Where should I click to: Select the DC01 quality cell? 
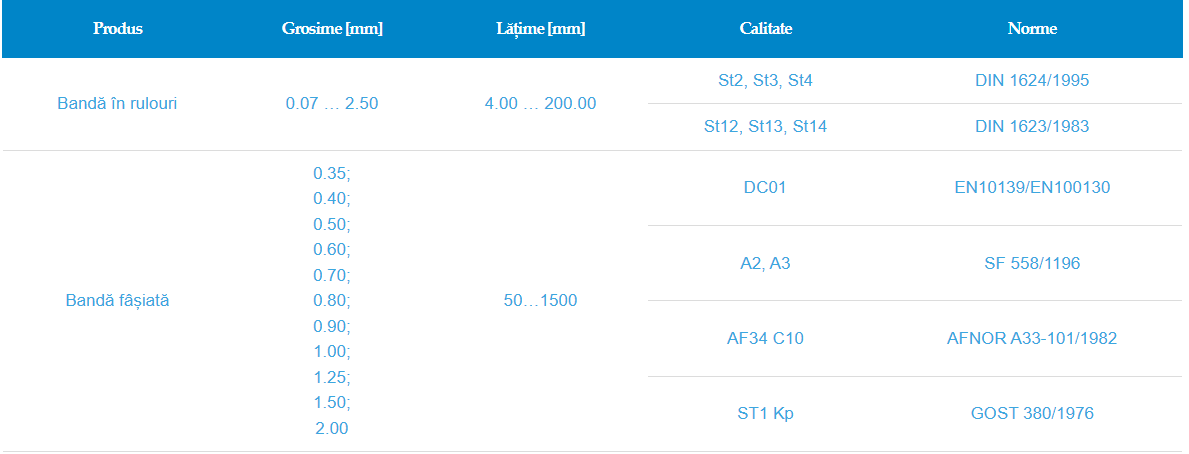(765, 187)
